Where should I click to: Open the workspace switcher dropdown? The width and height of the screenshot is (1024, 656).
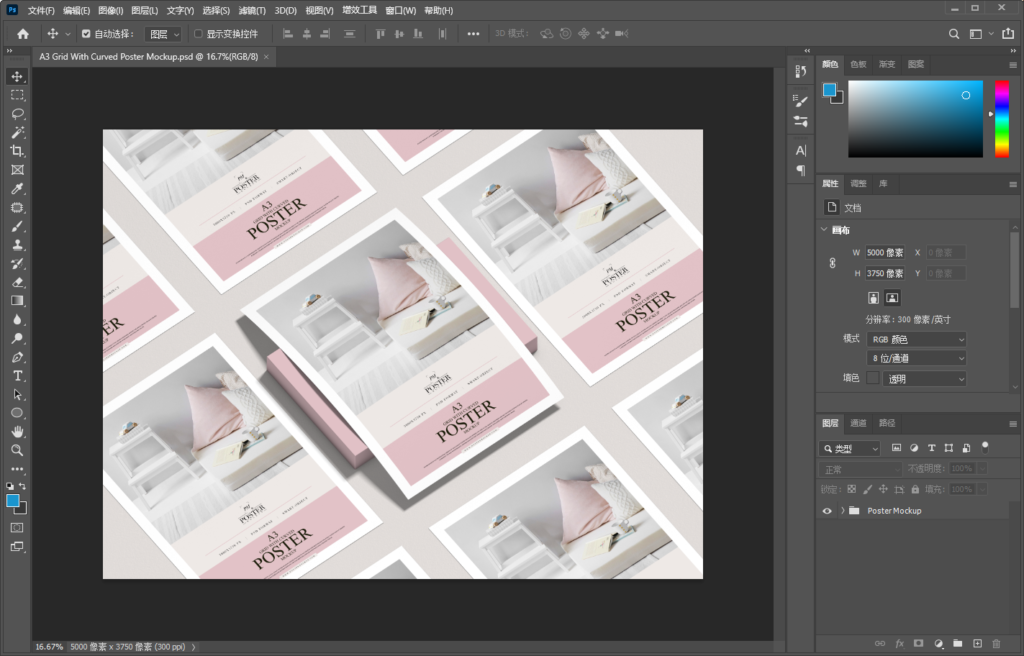[980, 34]
